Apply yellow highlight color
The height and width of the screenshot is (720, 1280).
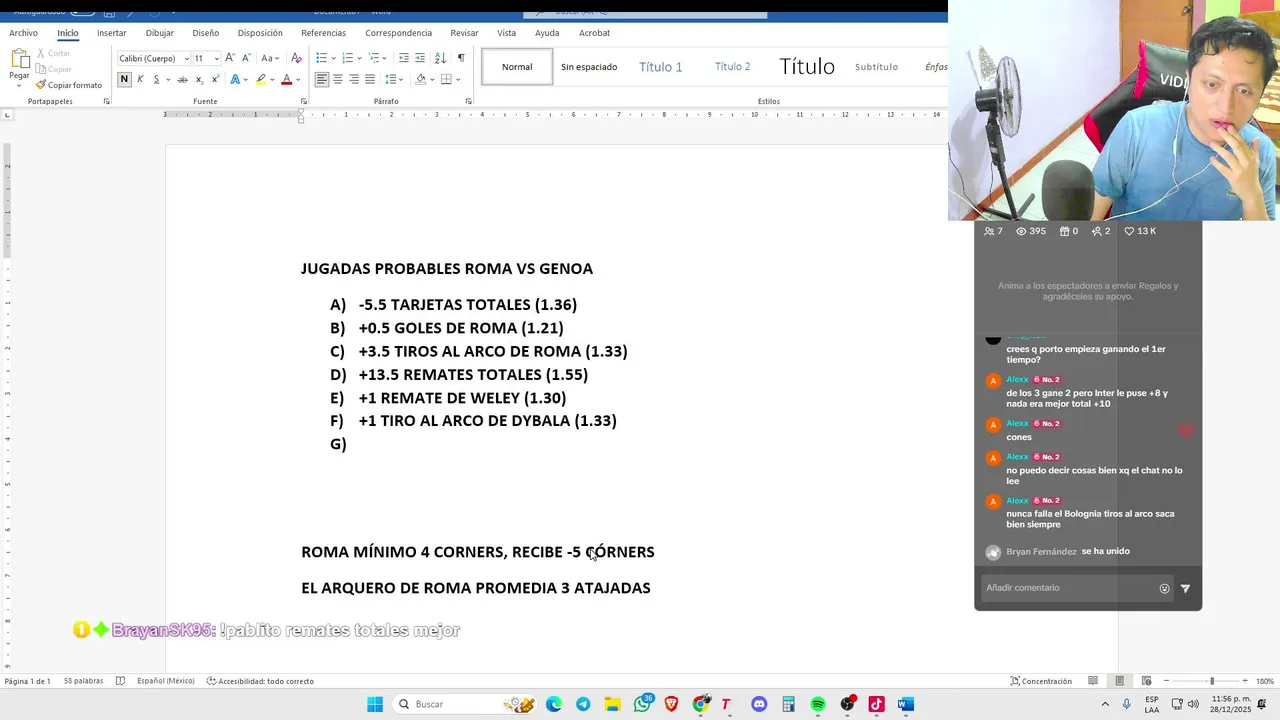point(261,79)
